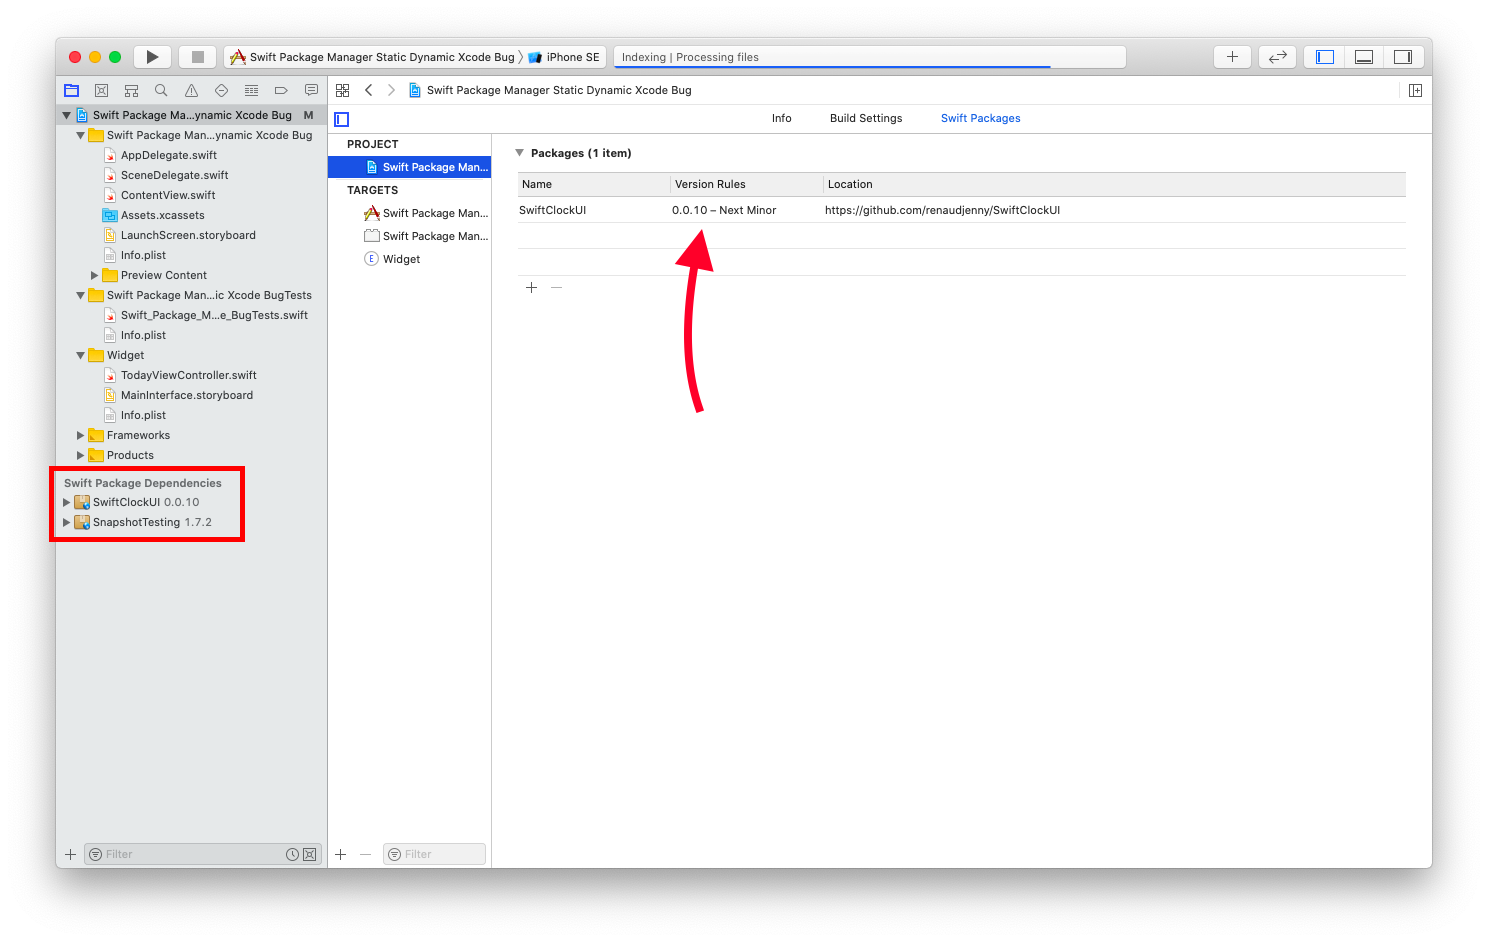Switch to the Info tab
The height and width of the screenshot is (942, 1488).
pos(781,118)
